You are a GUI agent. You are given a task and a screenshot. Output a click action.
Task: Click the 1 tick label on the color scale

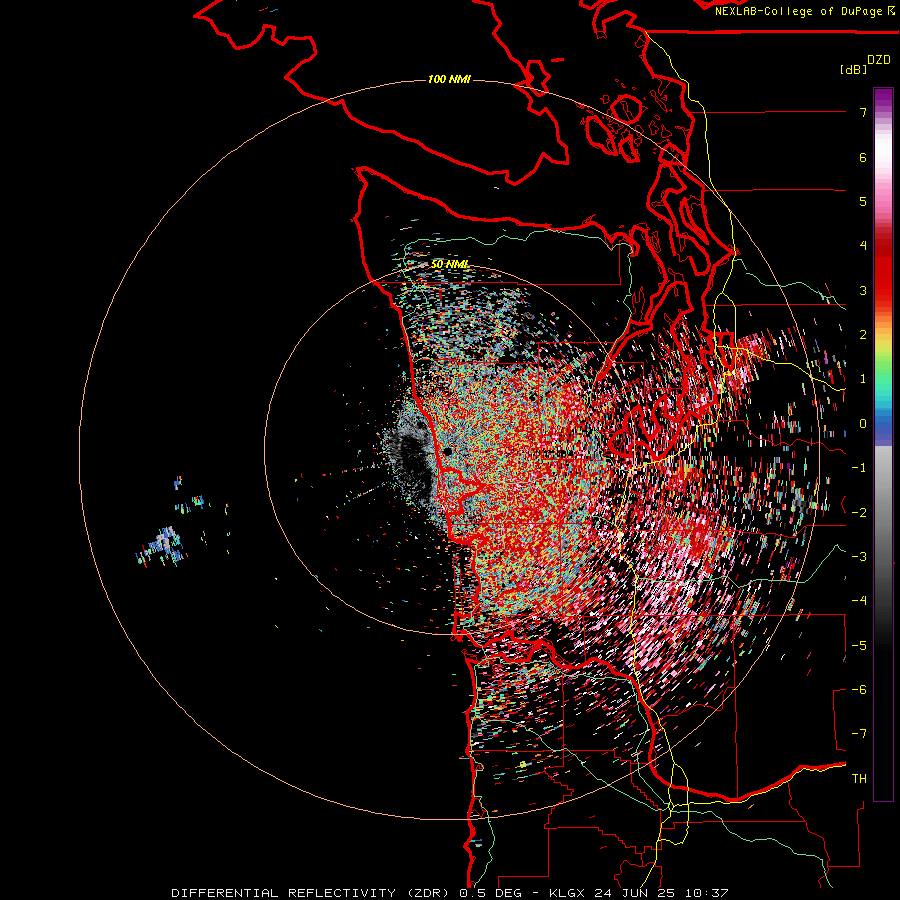(863, 379)
